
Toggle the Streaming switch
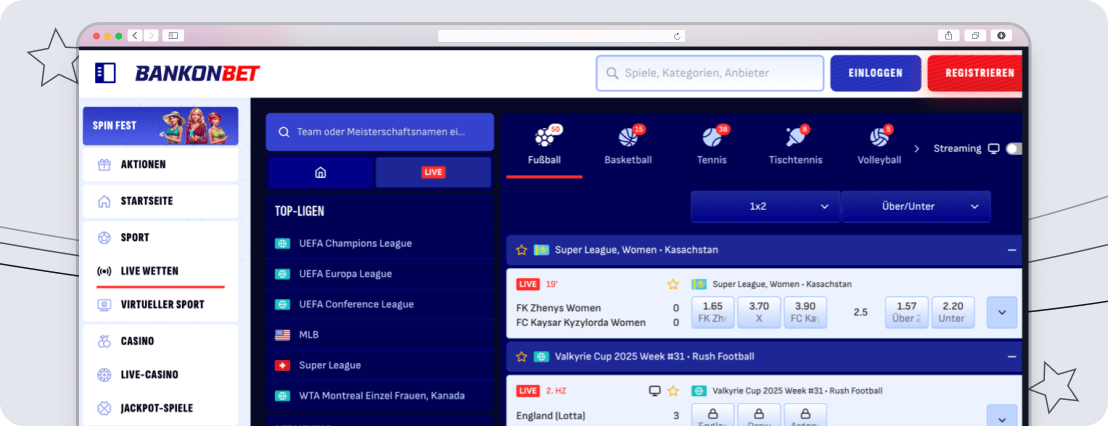click(1014, 148)
